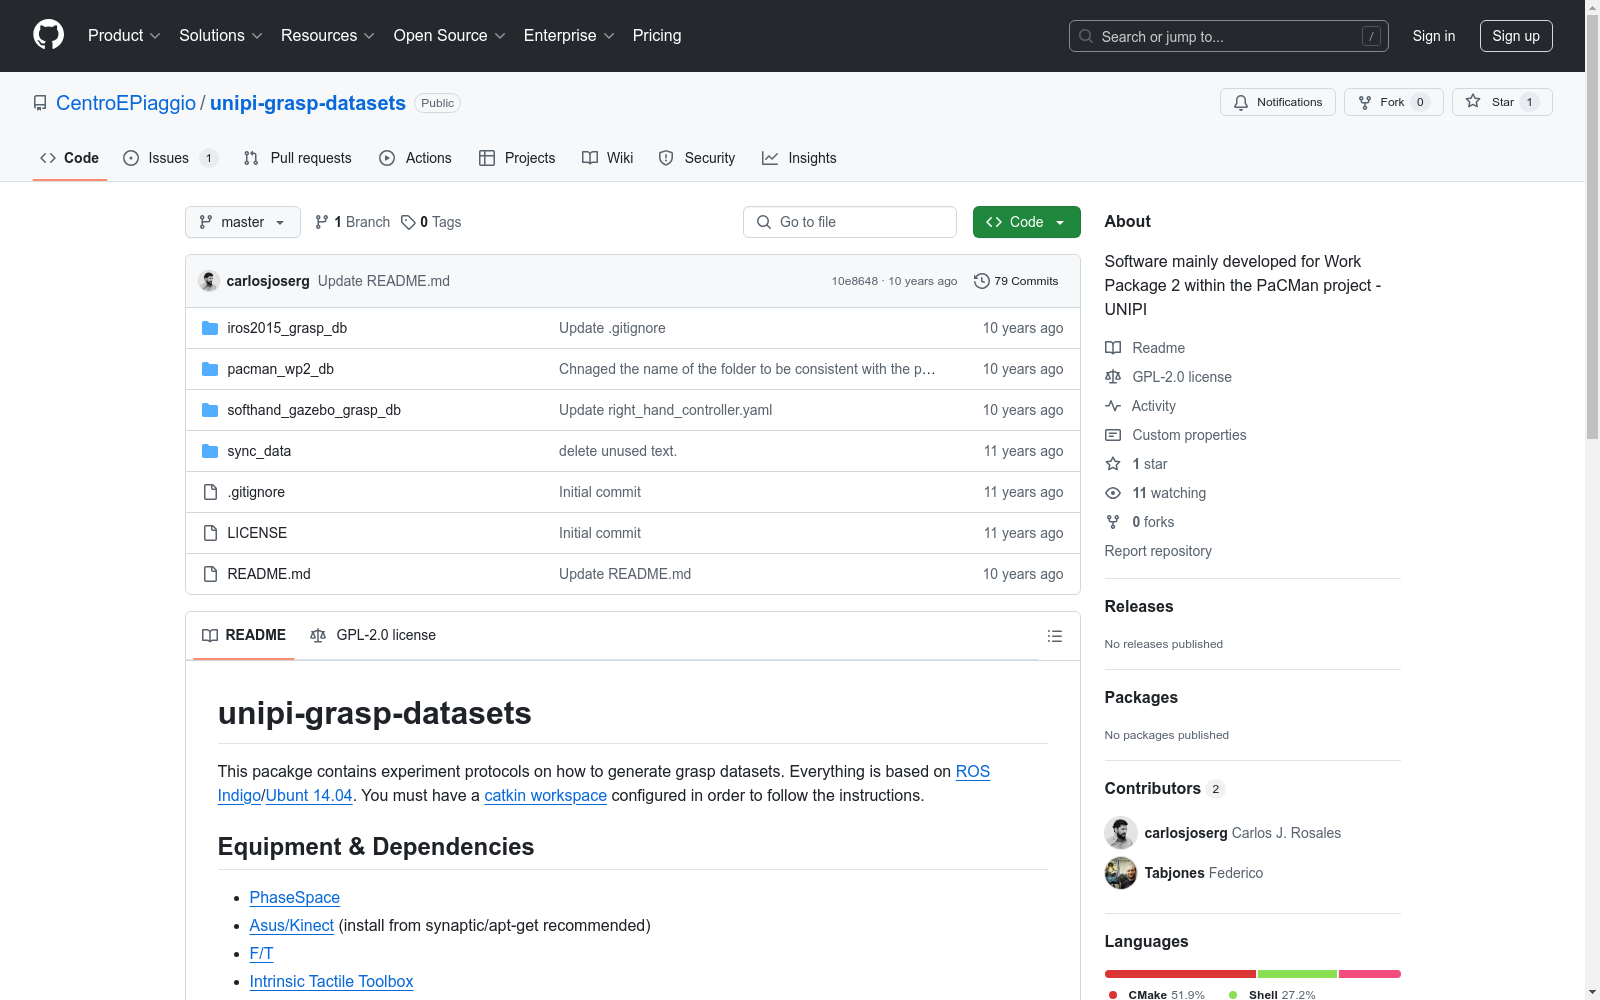This screenshot has height=1000, width=1600.
Task: Expand the Product menu
Action: click(124, 36)
